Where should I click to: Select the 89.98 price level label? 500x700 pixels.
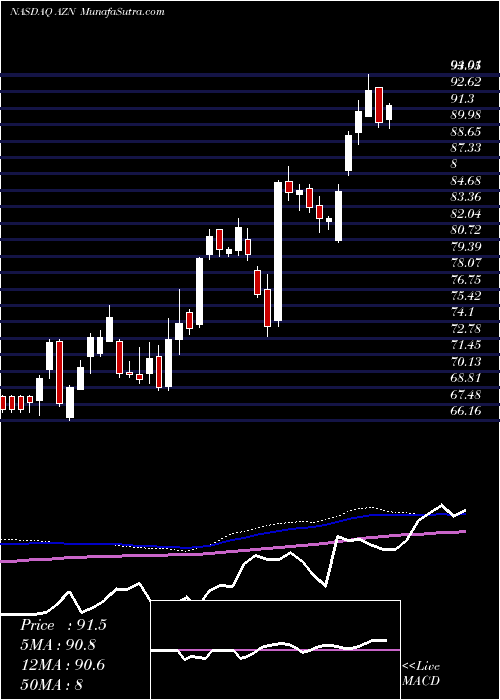click(x=466, y=115)
